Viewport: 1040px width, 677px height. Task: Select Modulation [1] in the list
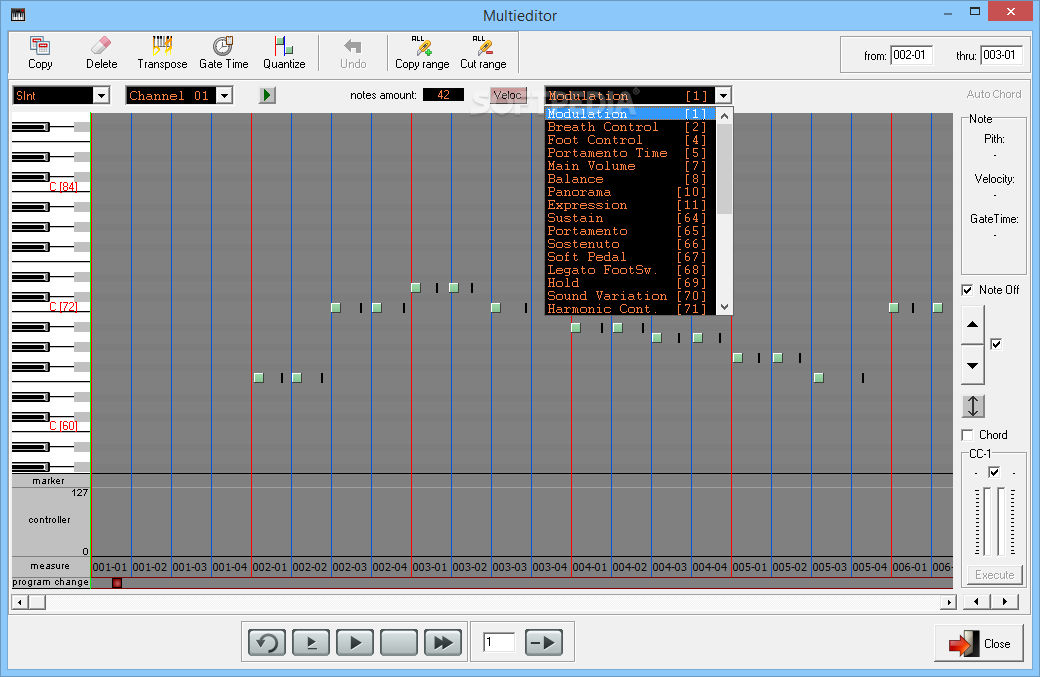(630, 113)
